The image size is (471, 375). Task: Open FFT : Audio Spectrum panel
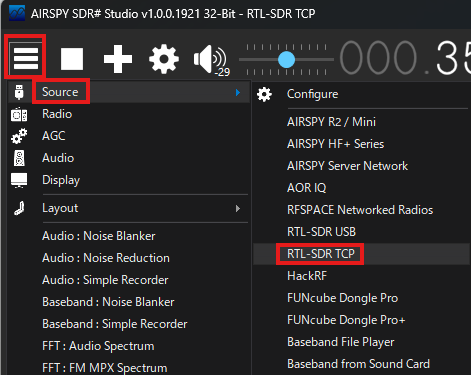click(x=98, y=346)
